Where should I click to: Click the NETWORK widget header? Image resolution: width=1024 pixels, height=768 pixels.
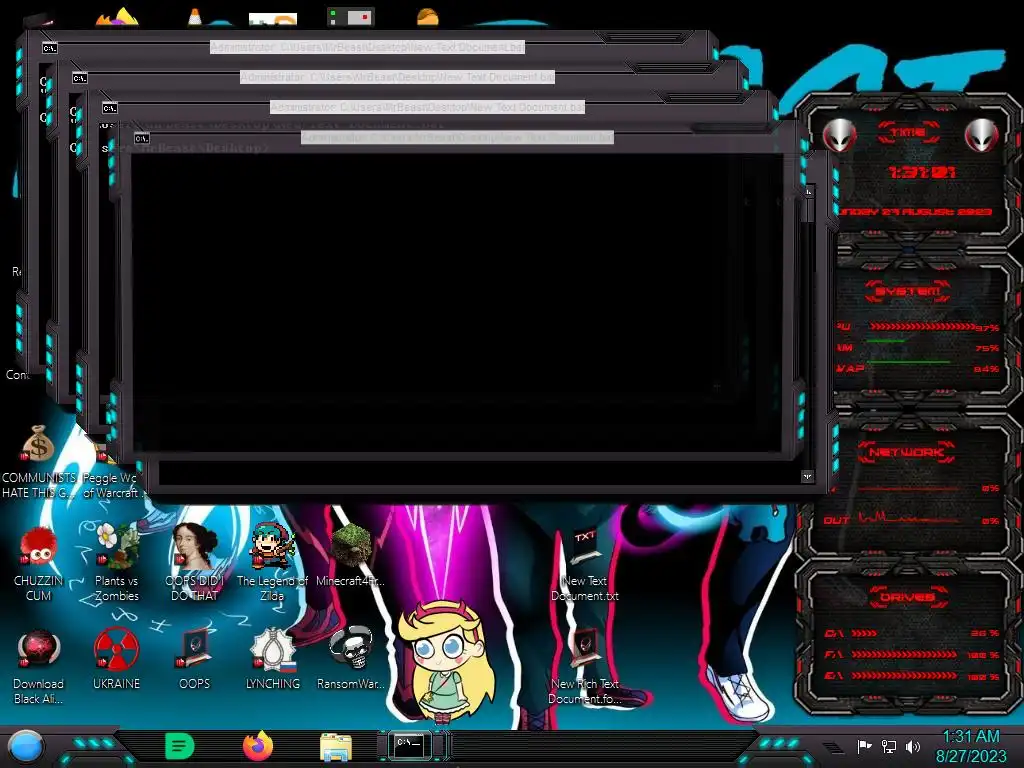[x=906, y=452]
